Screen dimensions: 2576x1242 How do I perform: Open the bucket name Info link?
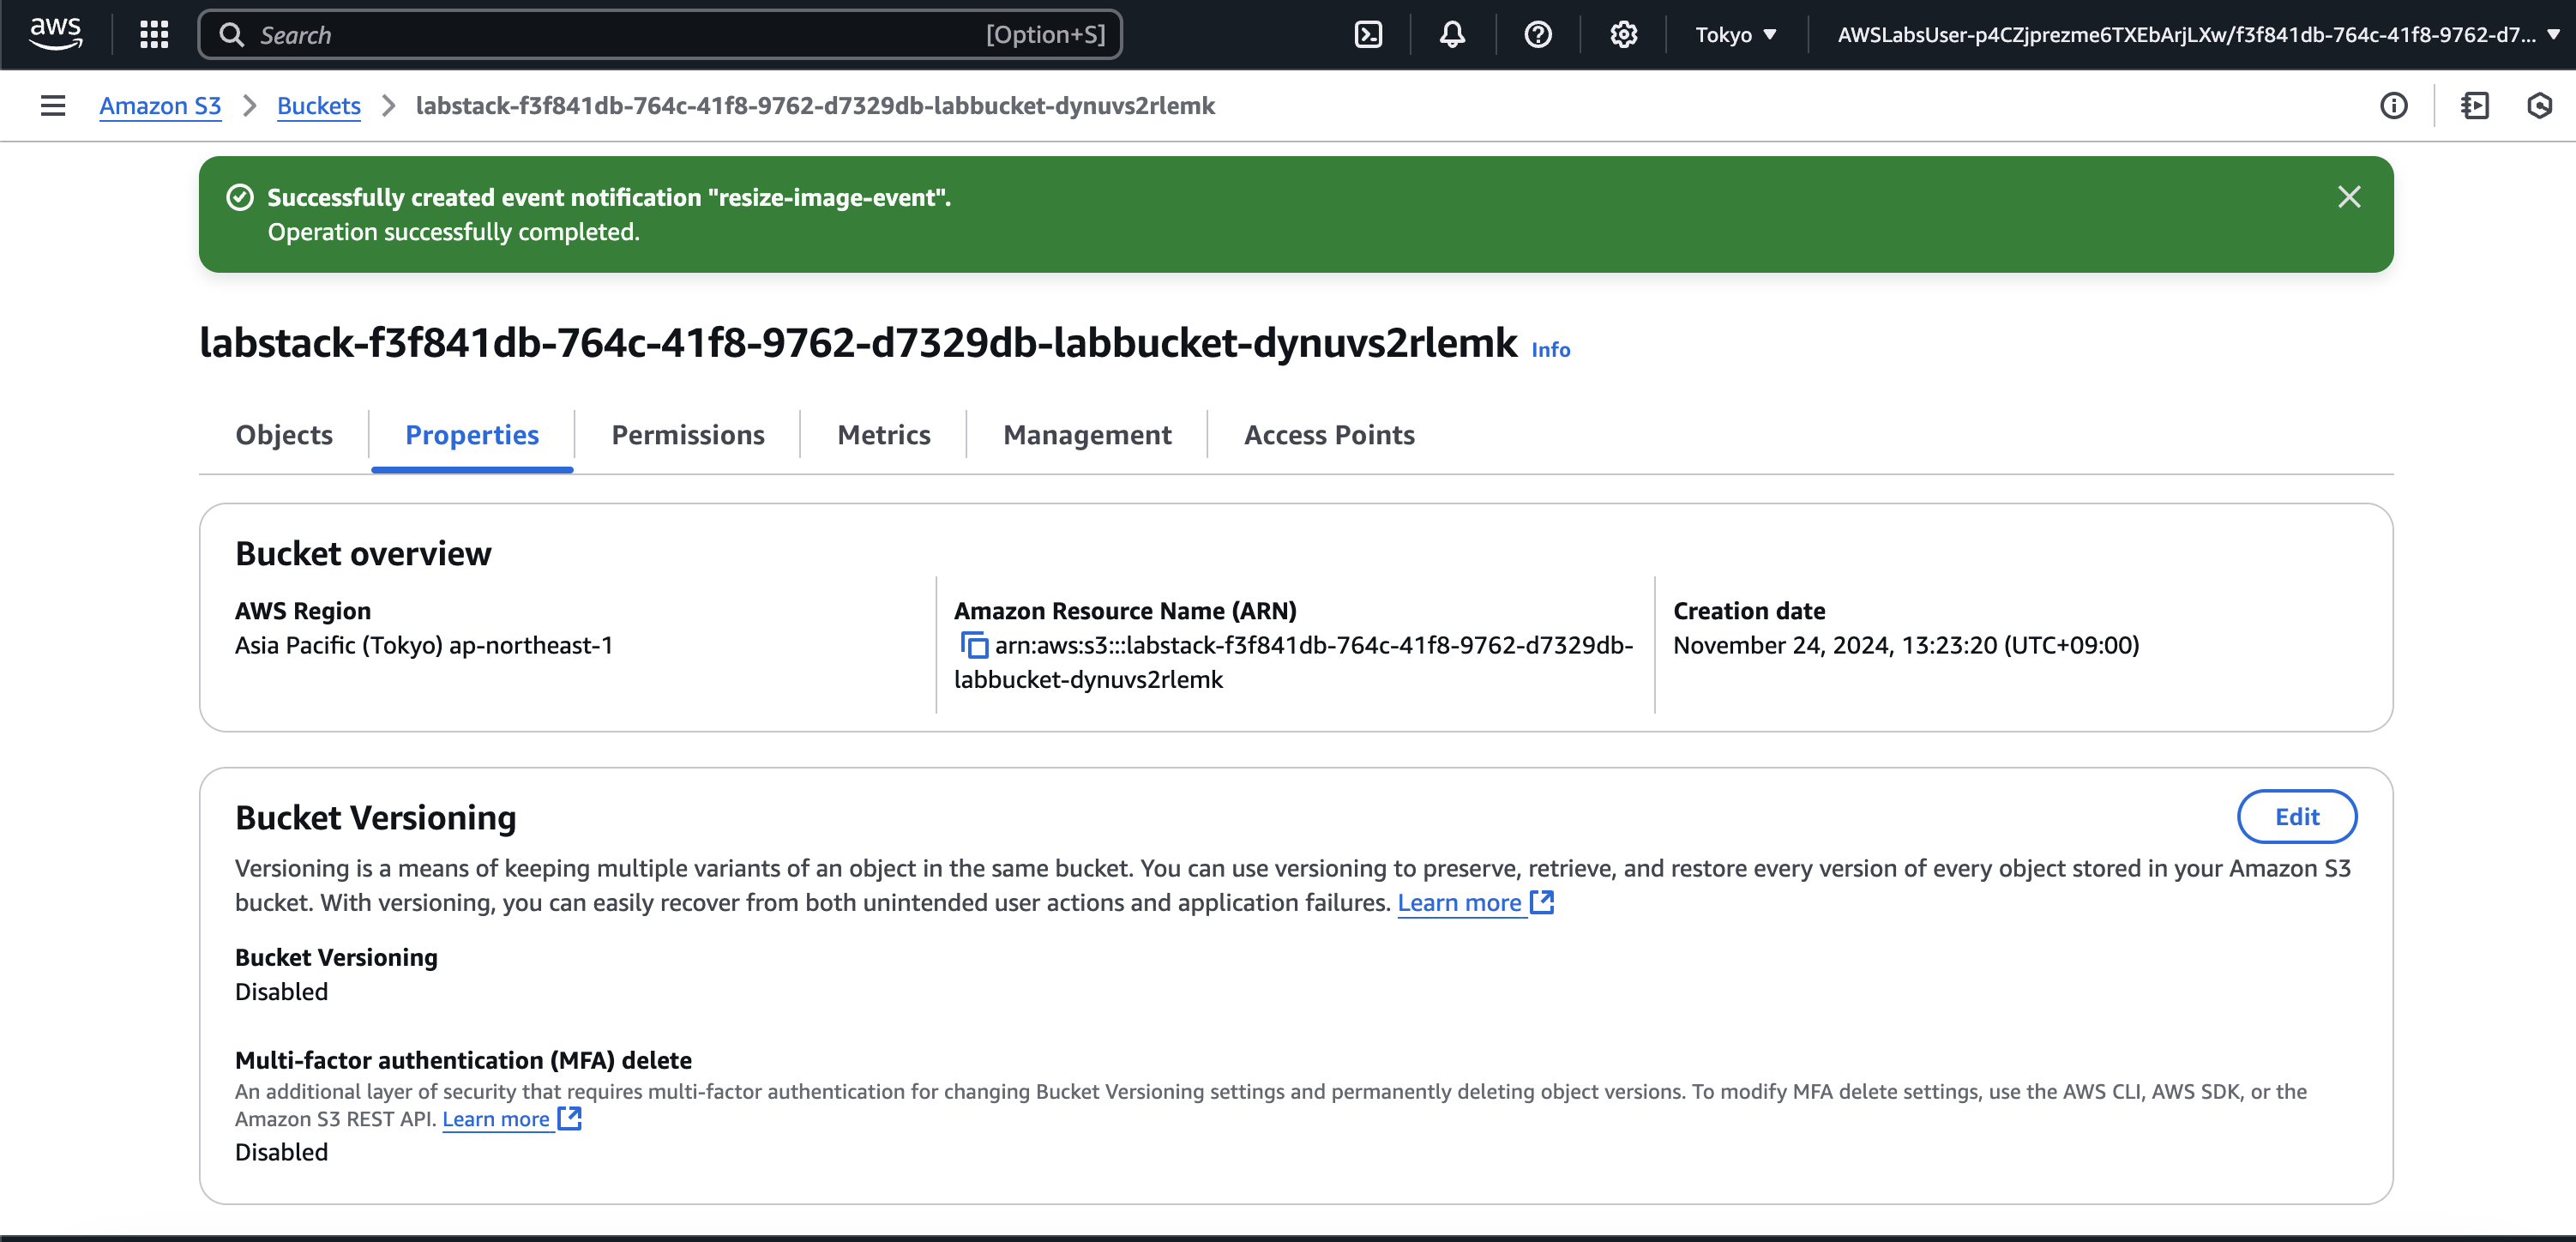click(x=1550, y=350)
